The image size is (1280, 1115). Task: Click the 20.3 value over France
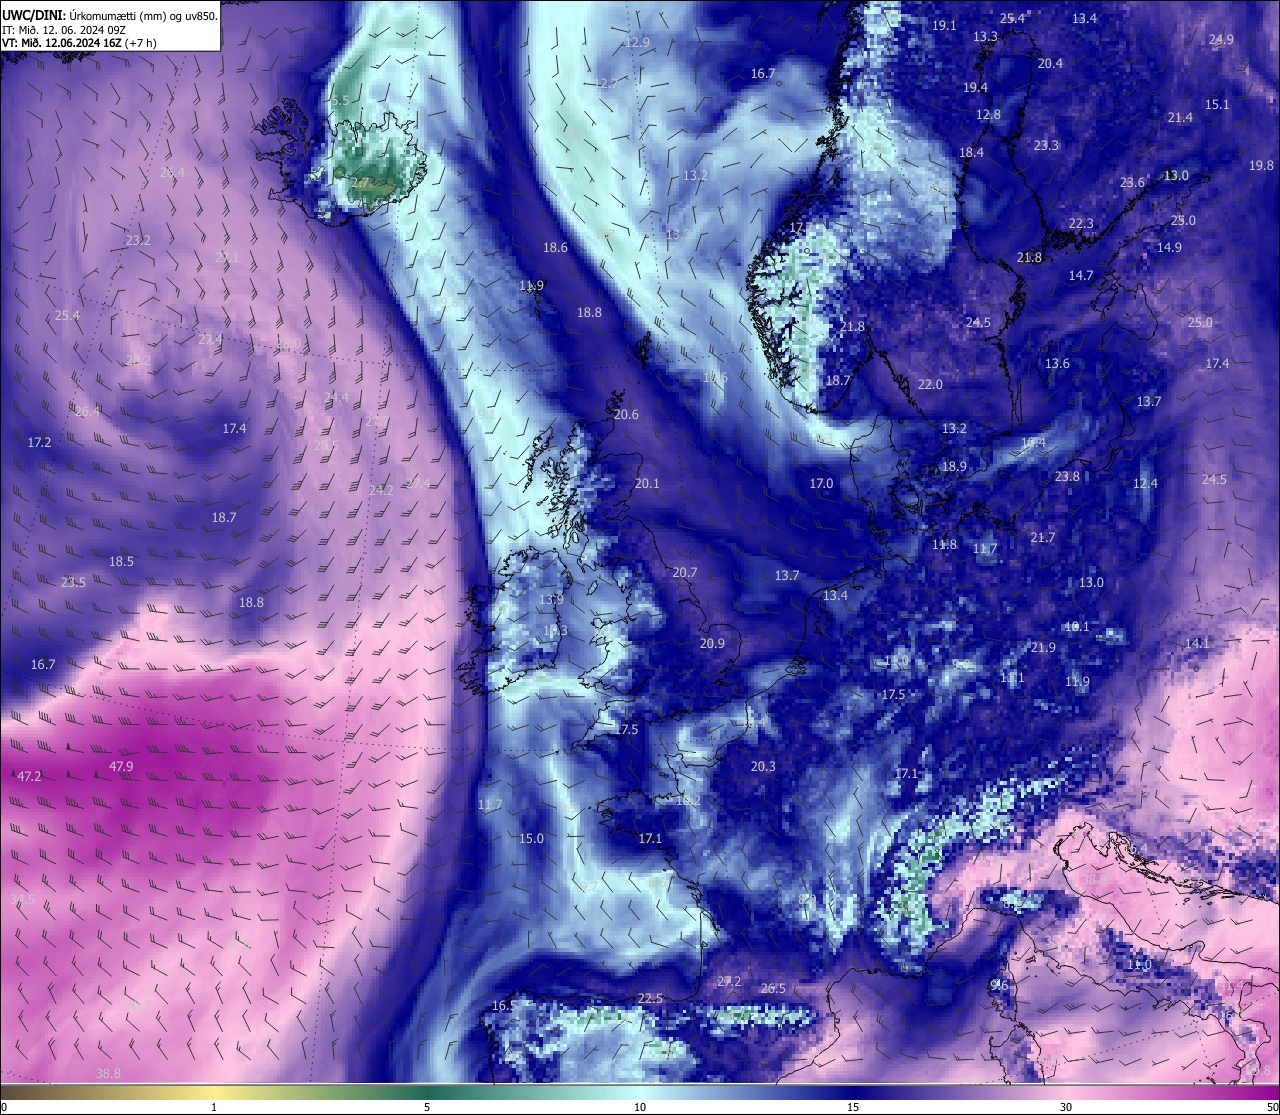[762, 767]
